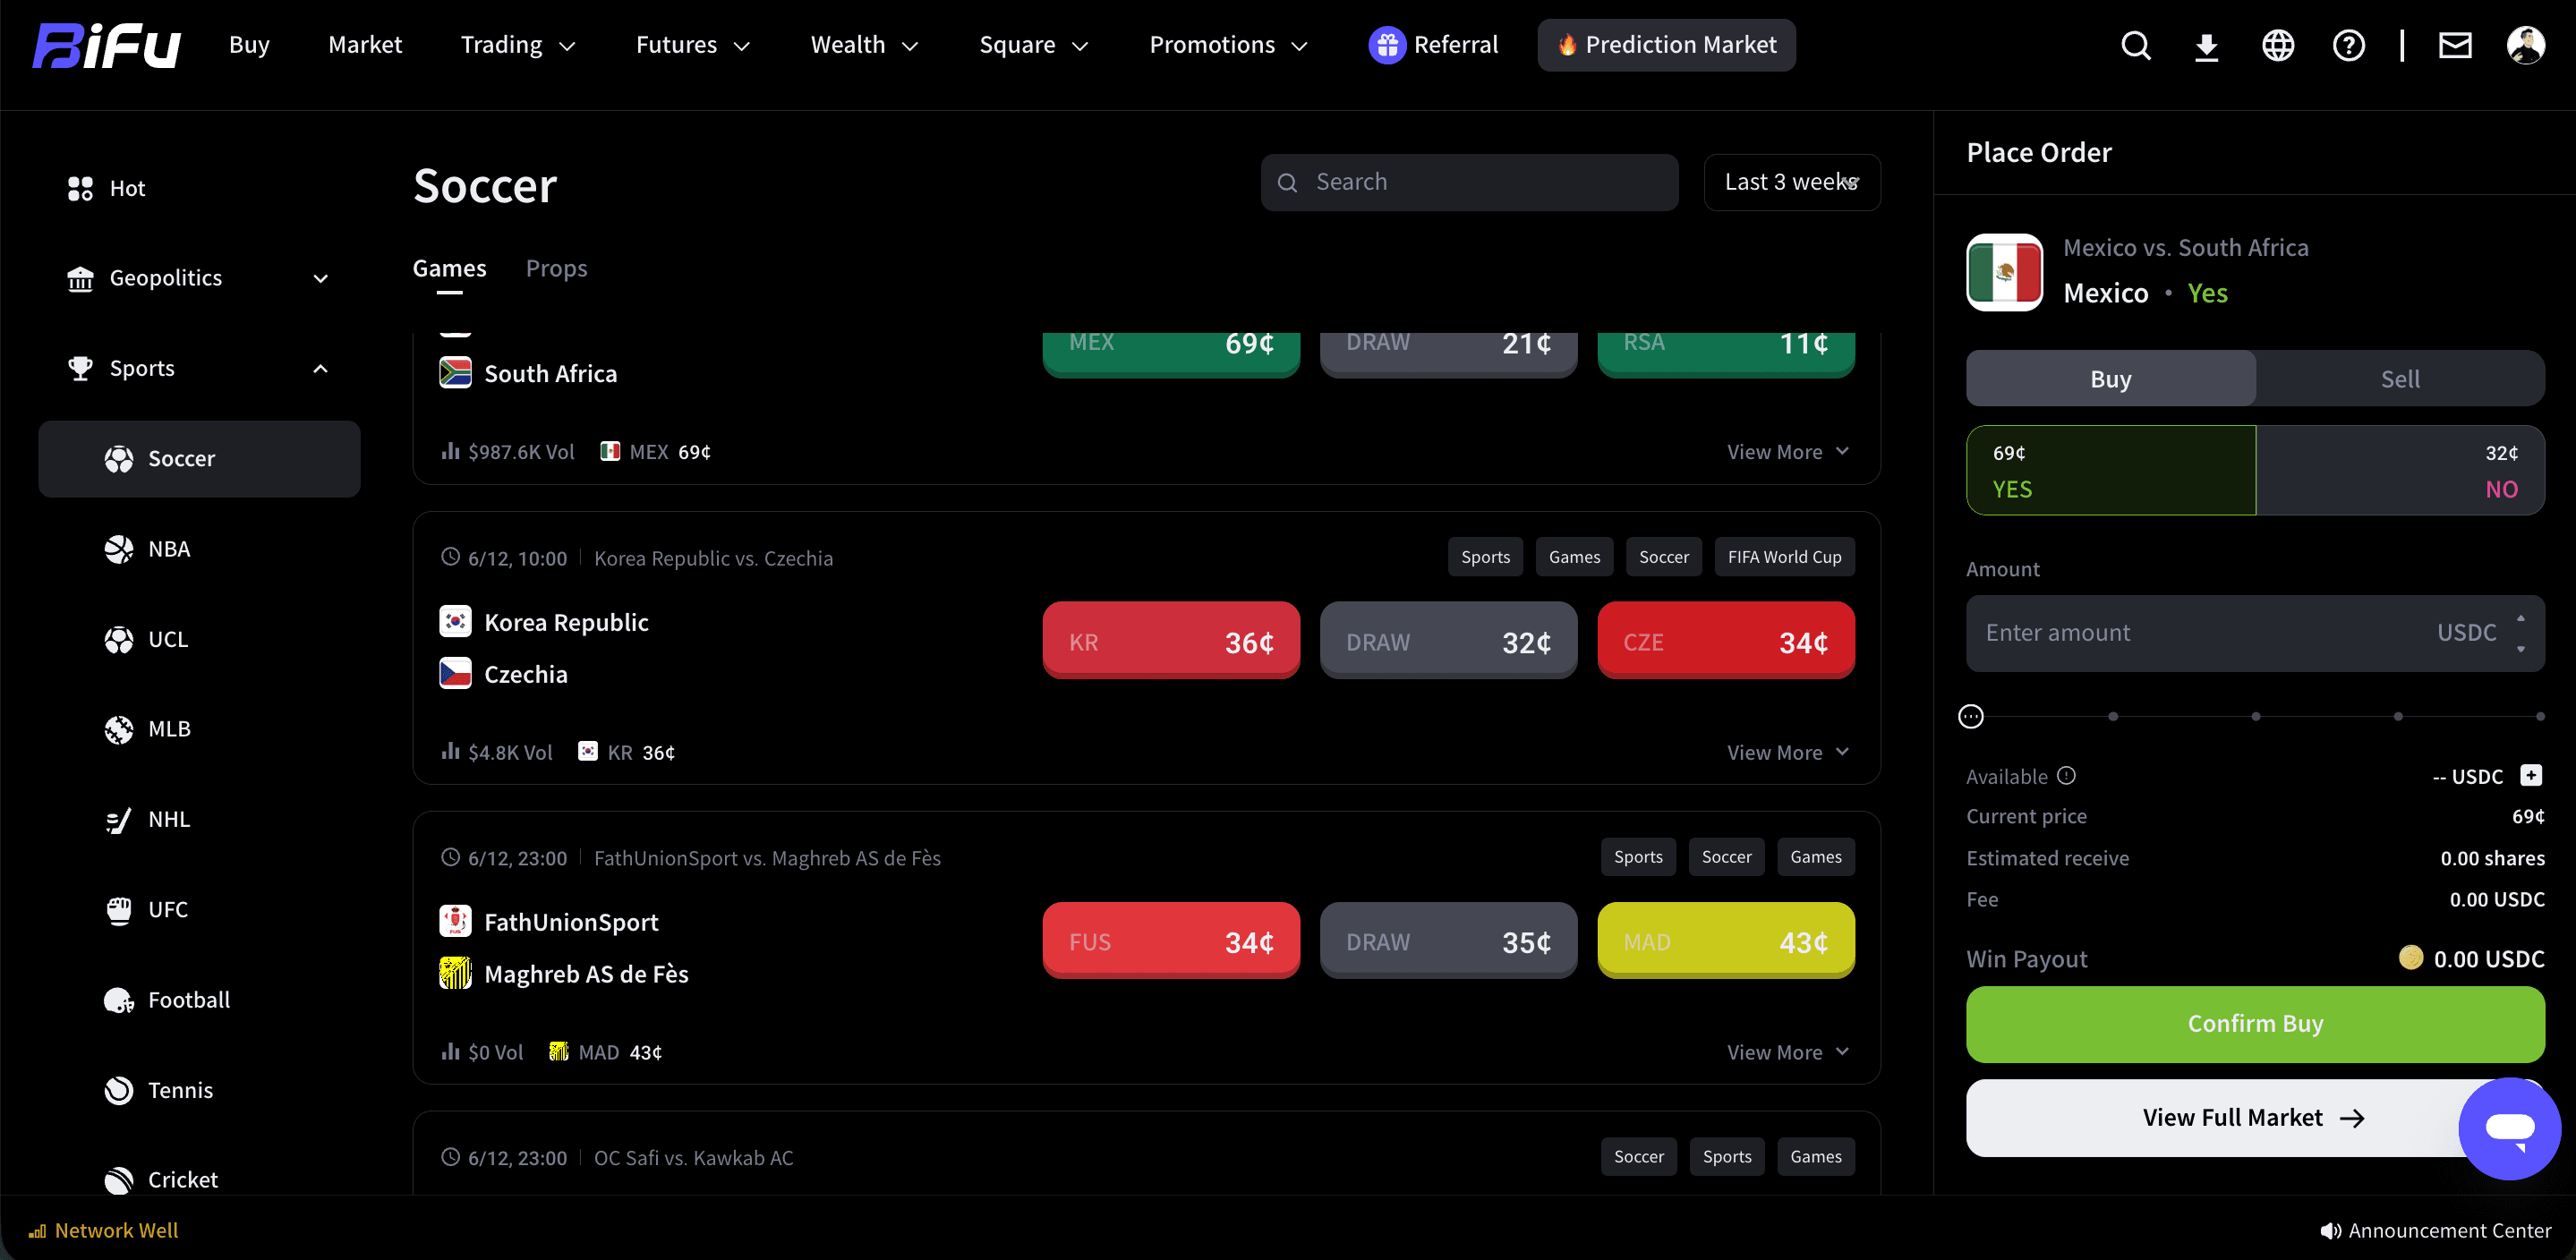Open the Prediction Market tab
The width and height of the screenshot is (2576, 1260).
pyautogui.click(x=1666, y=45)
